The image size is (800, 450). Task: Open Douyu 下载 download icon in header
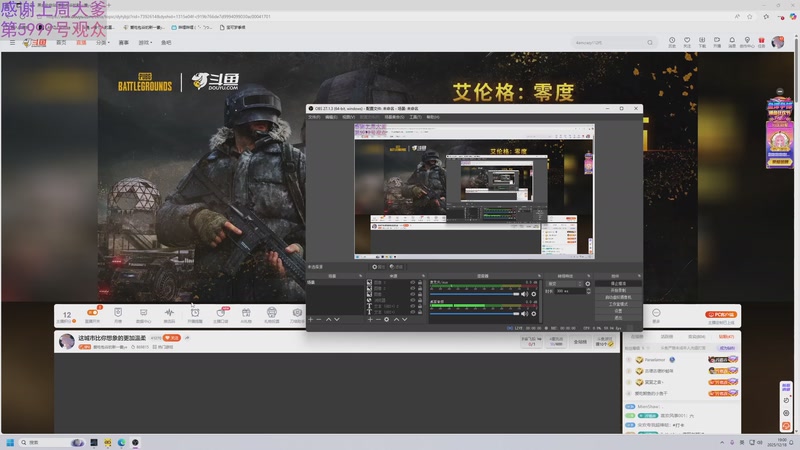pyautogui.click(x=702, y=42)
